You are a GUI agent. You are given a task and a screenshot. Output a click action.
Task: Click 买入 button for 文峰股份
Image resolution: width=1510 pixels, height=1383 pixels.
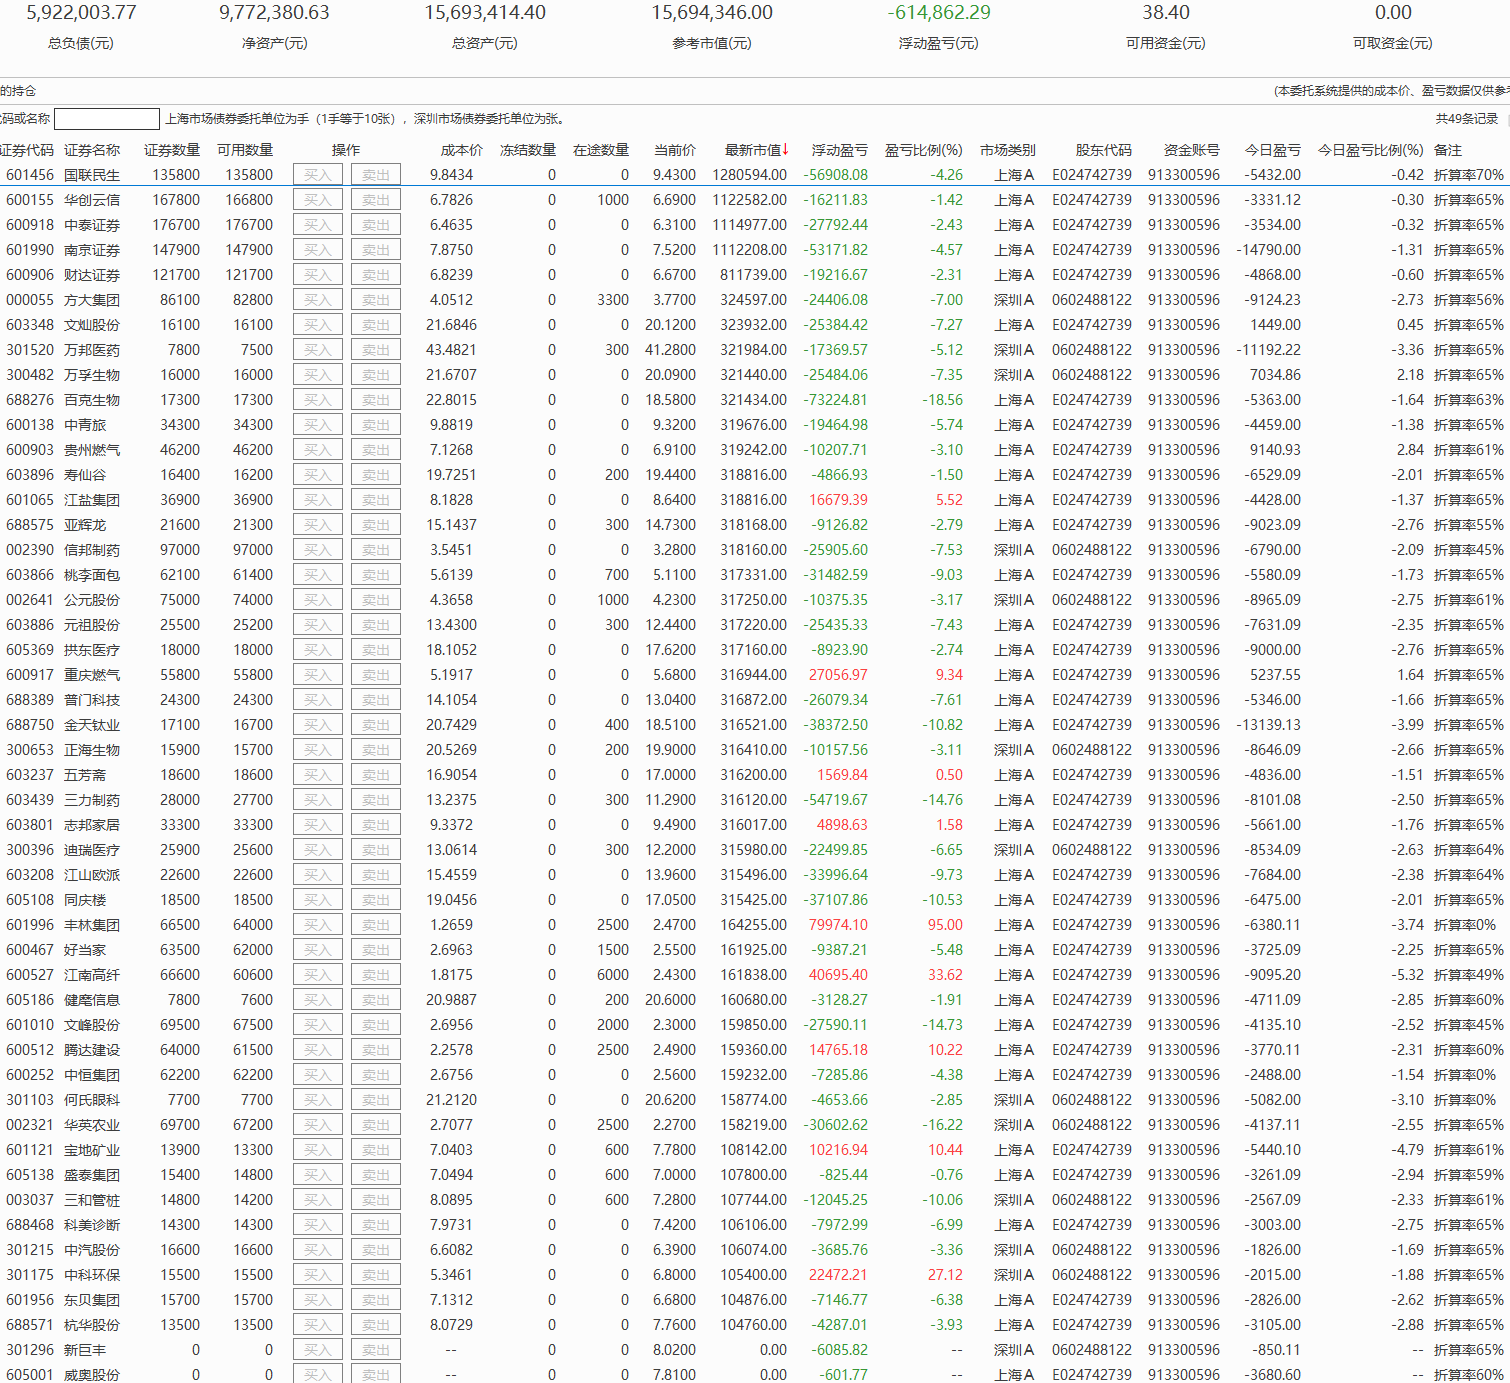[x=318, y=1025]
